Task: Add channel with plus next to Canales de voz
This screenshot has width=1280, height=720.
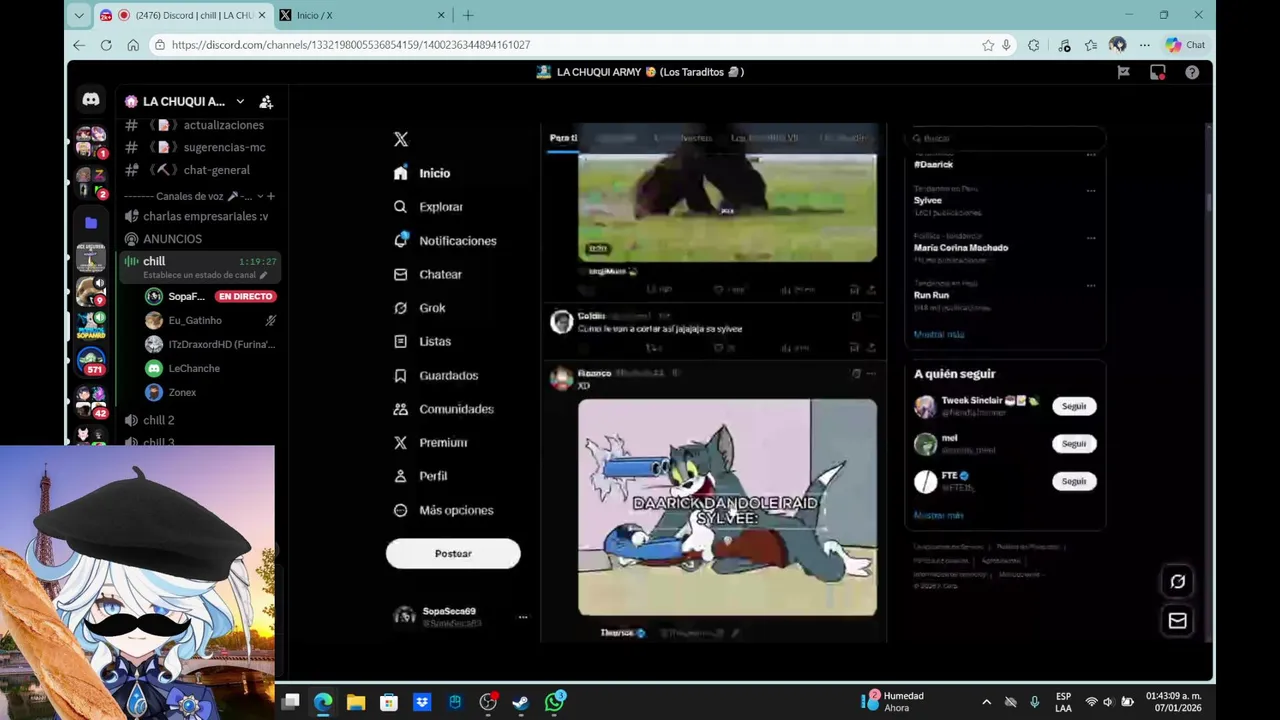Action: 271,196
